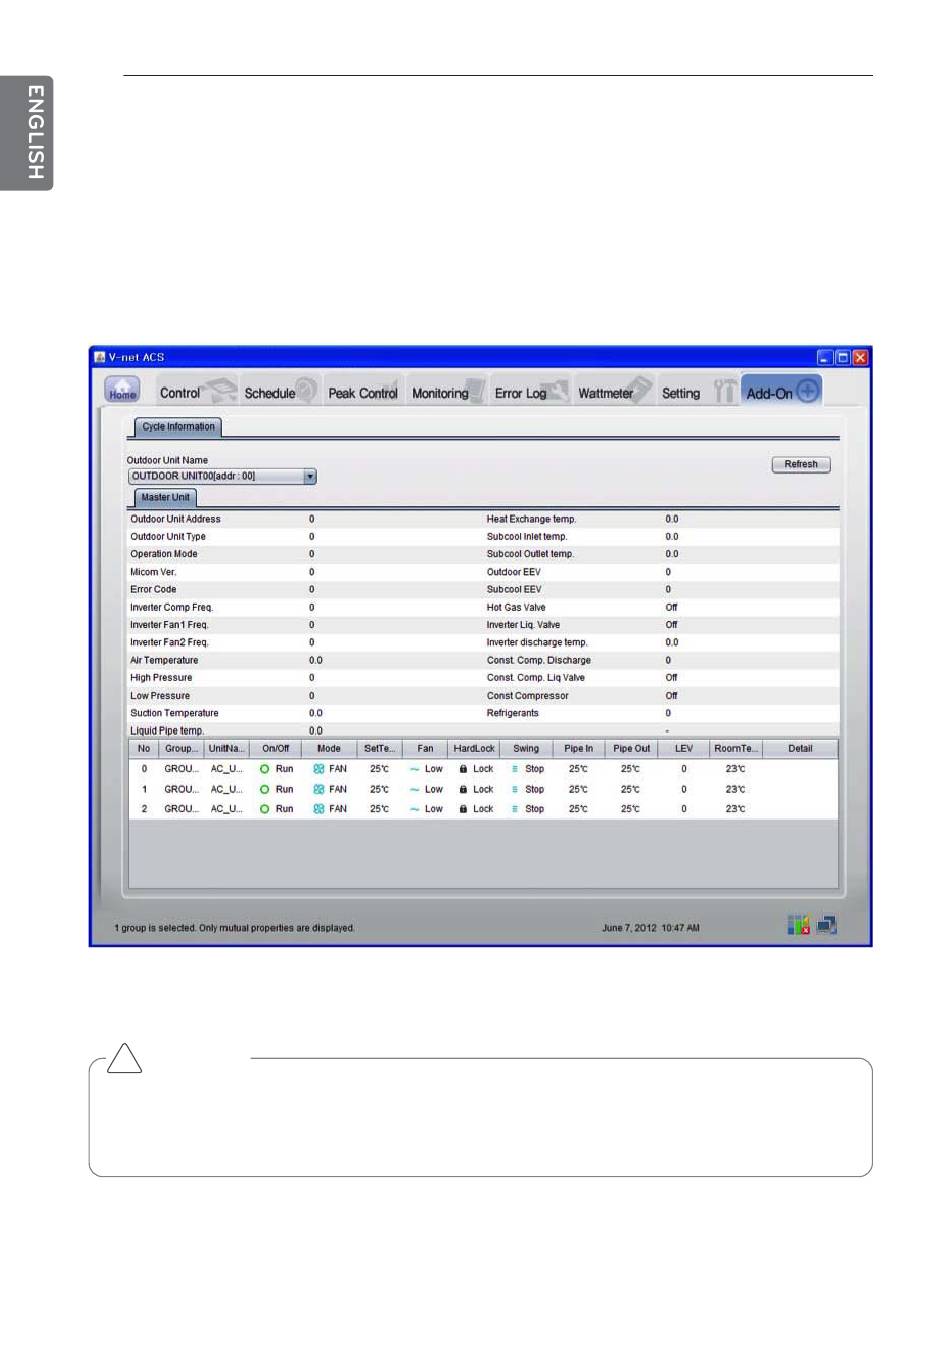Click the Pipe Out column header
950x1348 pixels.
[632, 749]
